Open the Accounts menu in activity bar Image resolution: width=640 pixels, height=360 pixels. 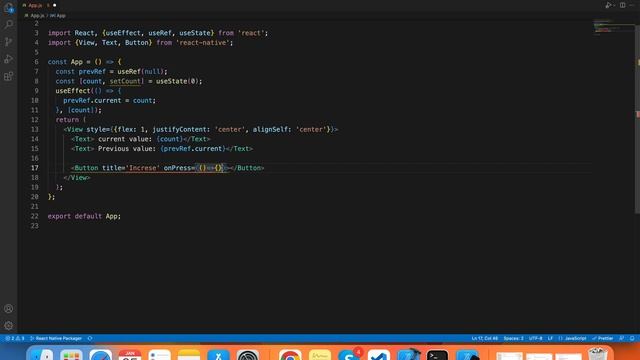tap(9, 309)
